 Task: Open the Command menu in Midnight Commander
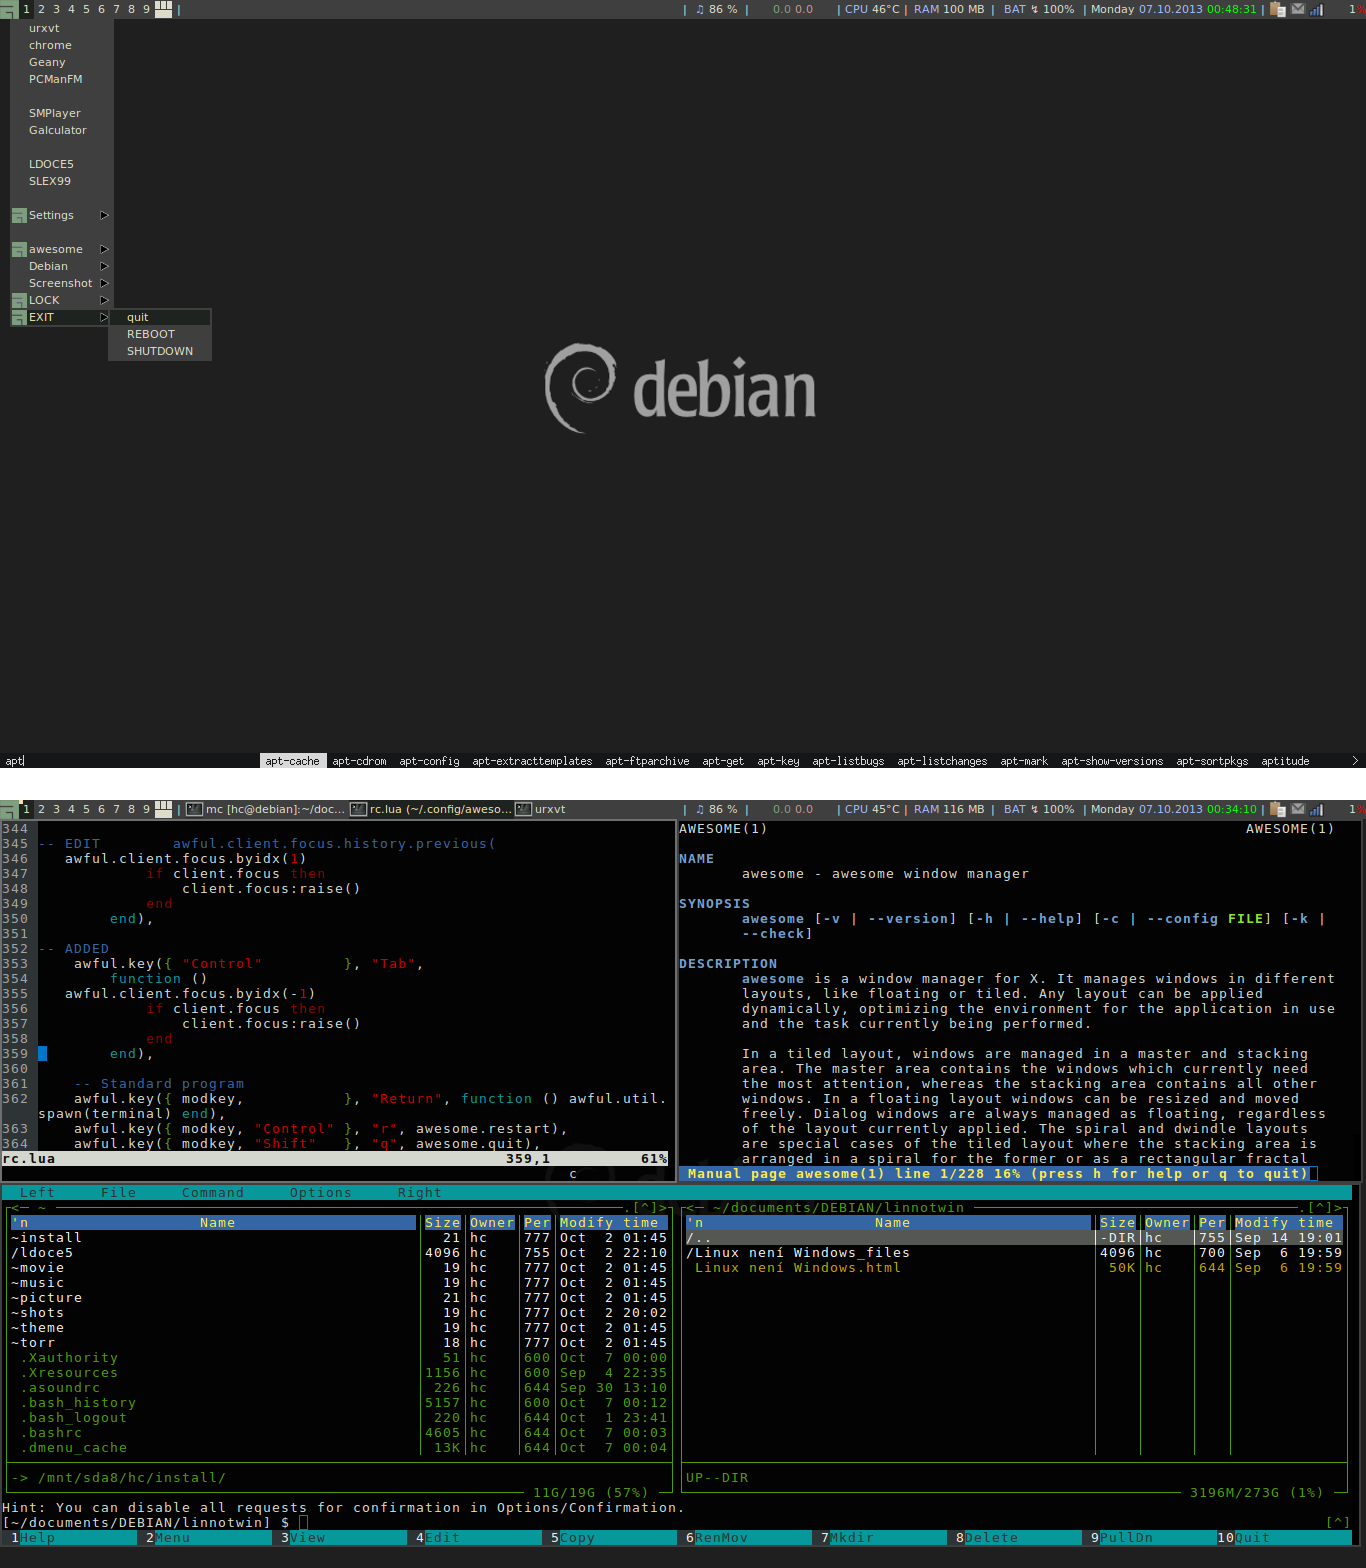(212, 1193)
